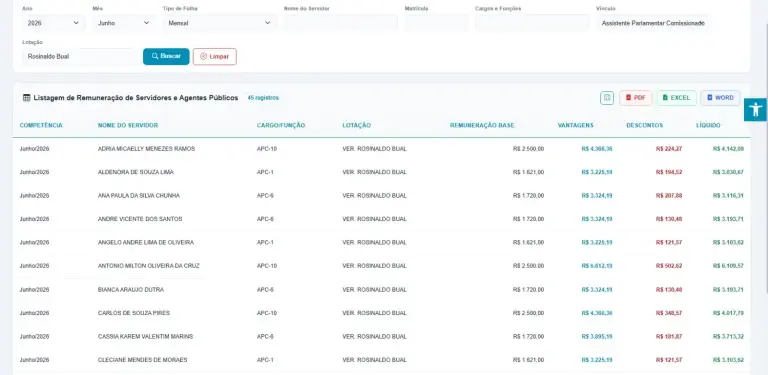Select the CARLOS DE SOUZA PIRES name
The height and width of the screenshot is (375, 768).
[x=134, y=313]
